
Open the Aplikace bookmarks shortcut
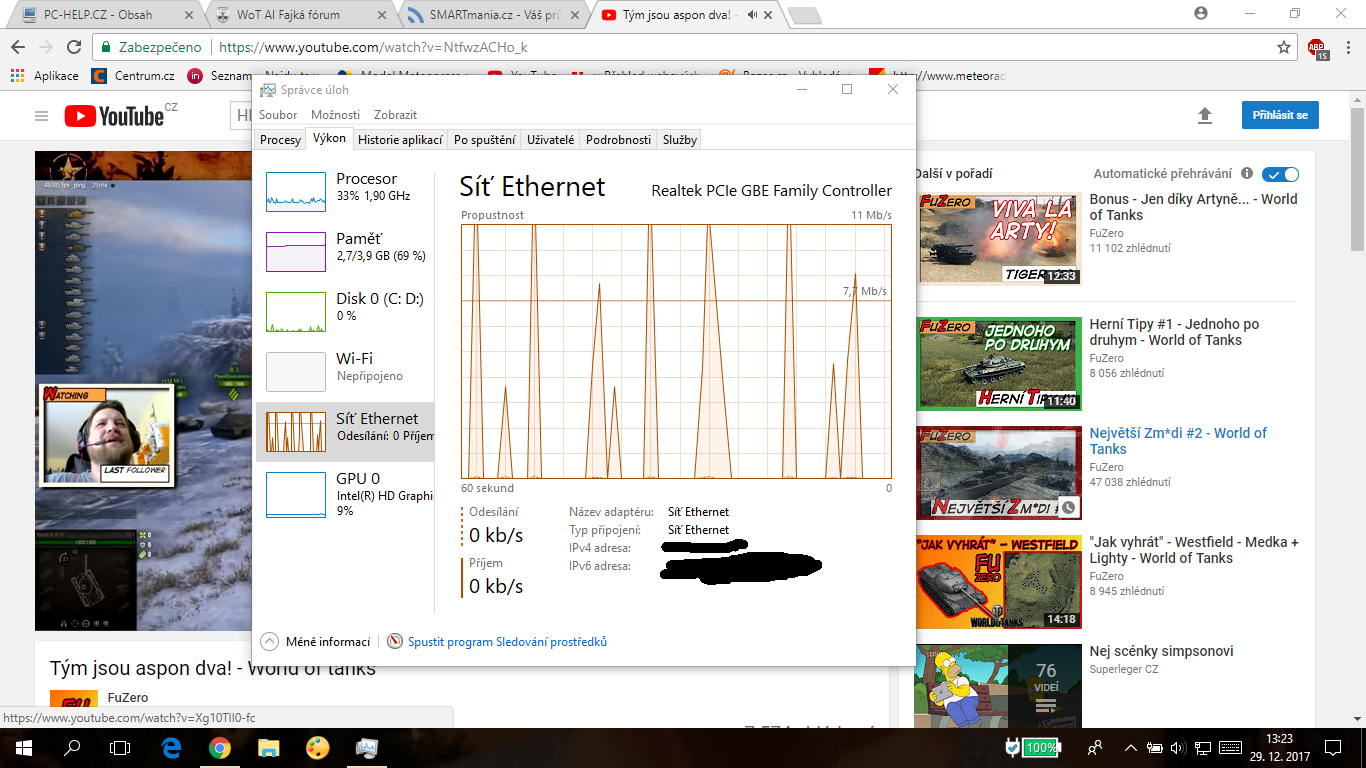(x=45, y=75)
